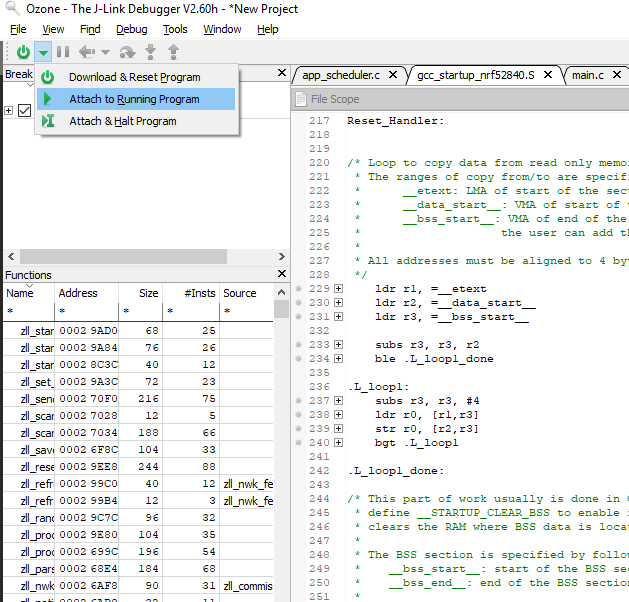The image size is (629, 602).
Task: Close the Breakpoints panel
Action: click(x=282, y=73)
